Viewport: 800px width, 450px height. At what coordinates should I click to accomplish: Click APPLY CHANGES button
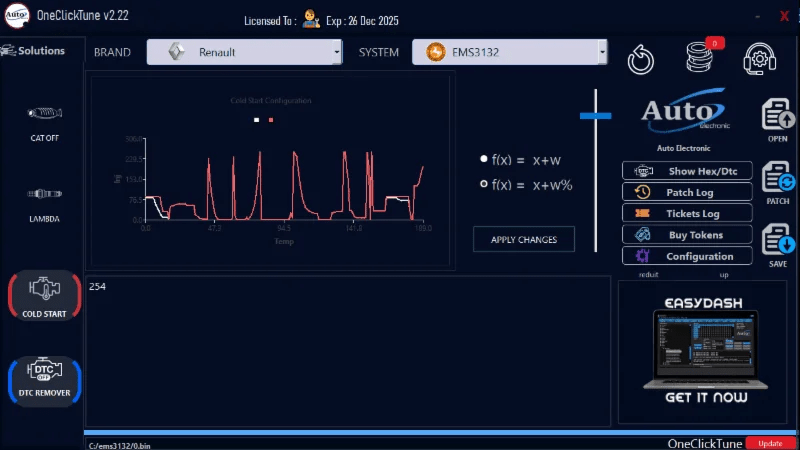(523, 239)
